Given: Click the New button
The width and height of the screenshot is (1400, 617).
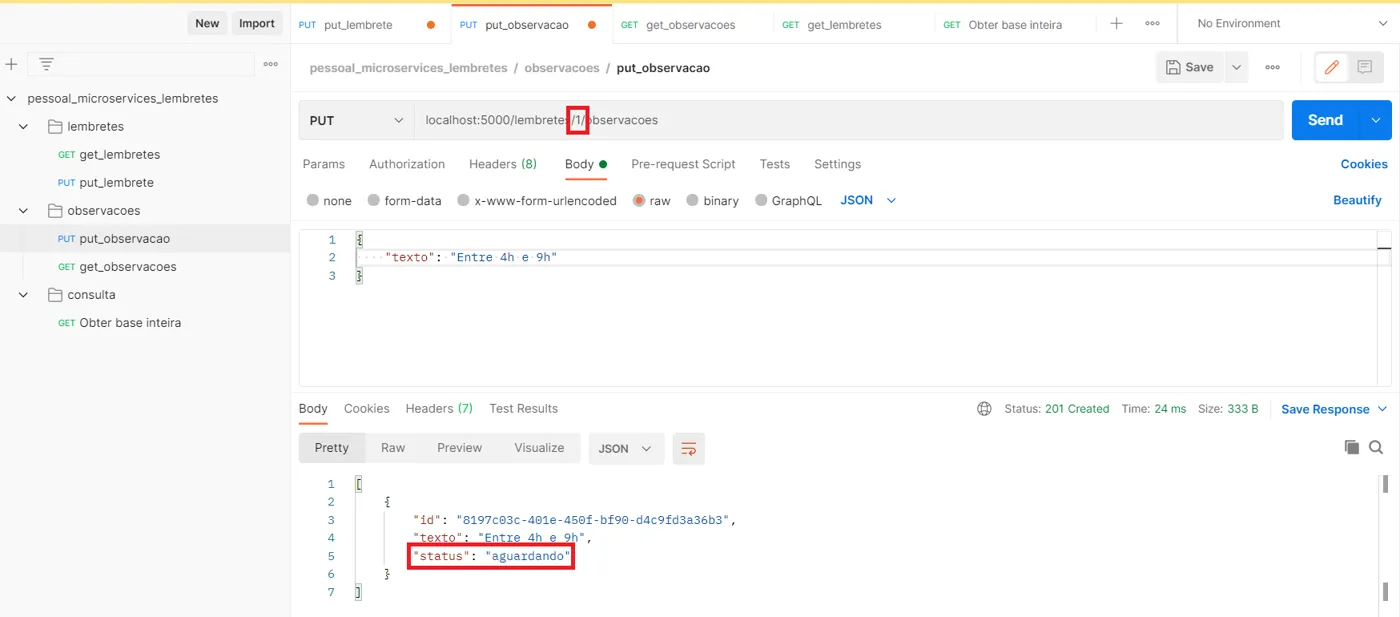Looking at the screenshot, I should [207, 23].
